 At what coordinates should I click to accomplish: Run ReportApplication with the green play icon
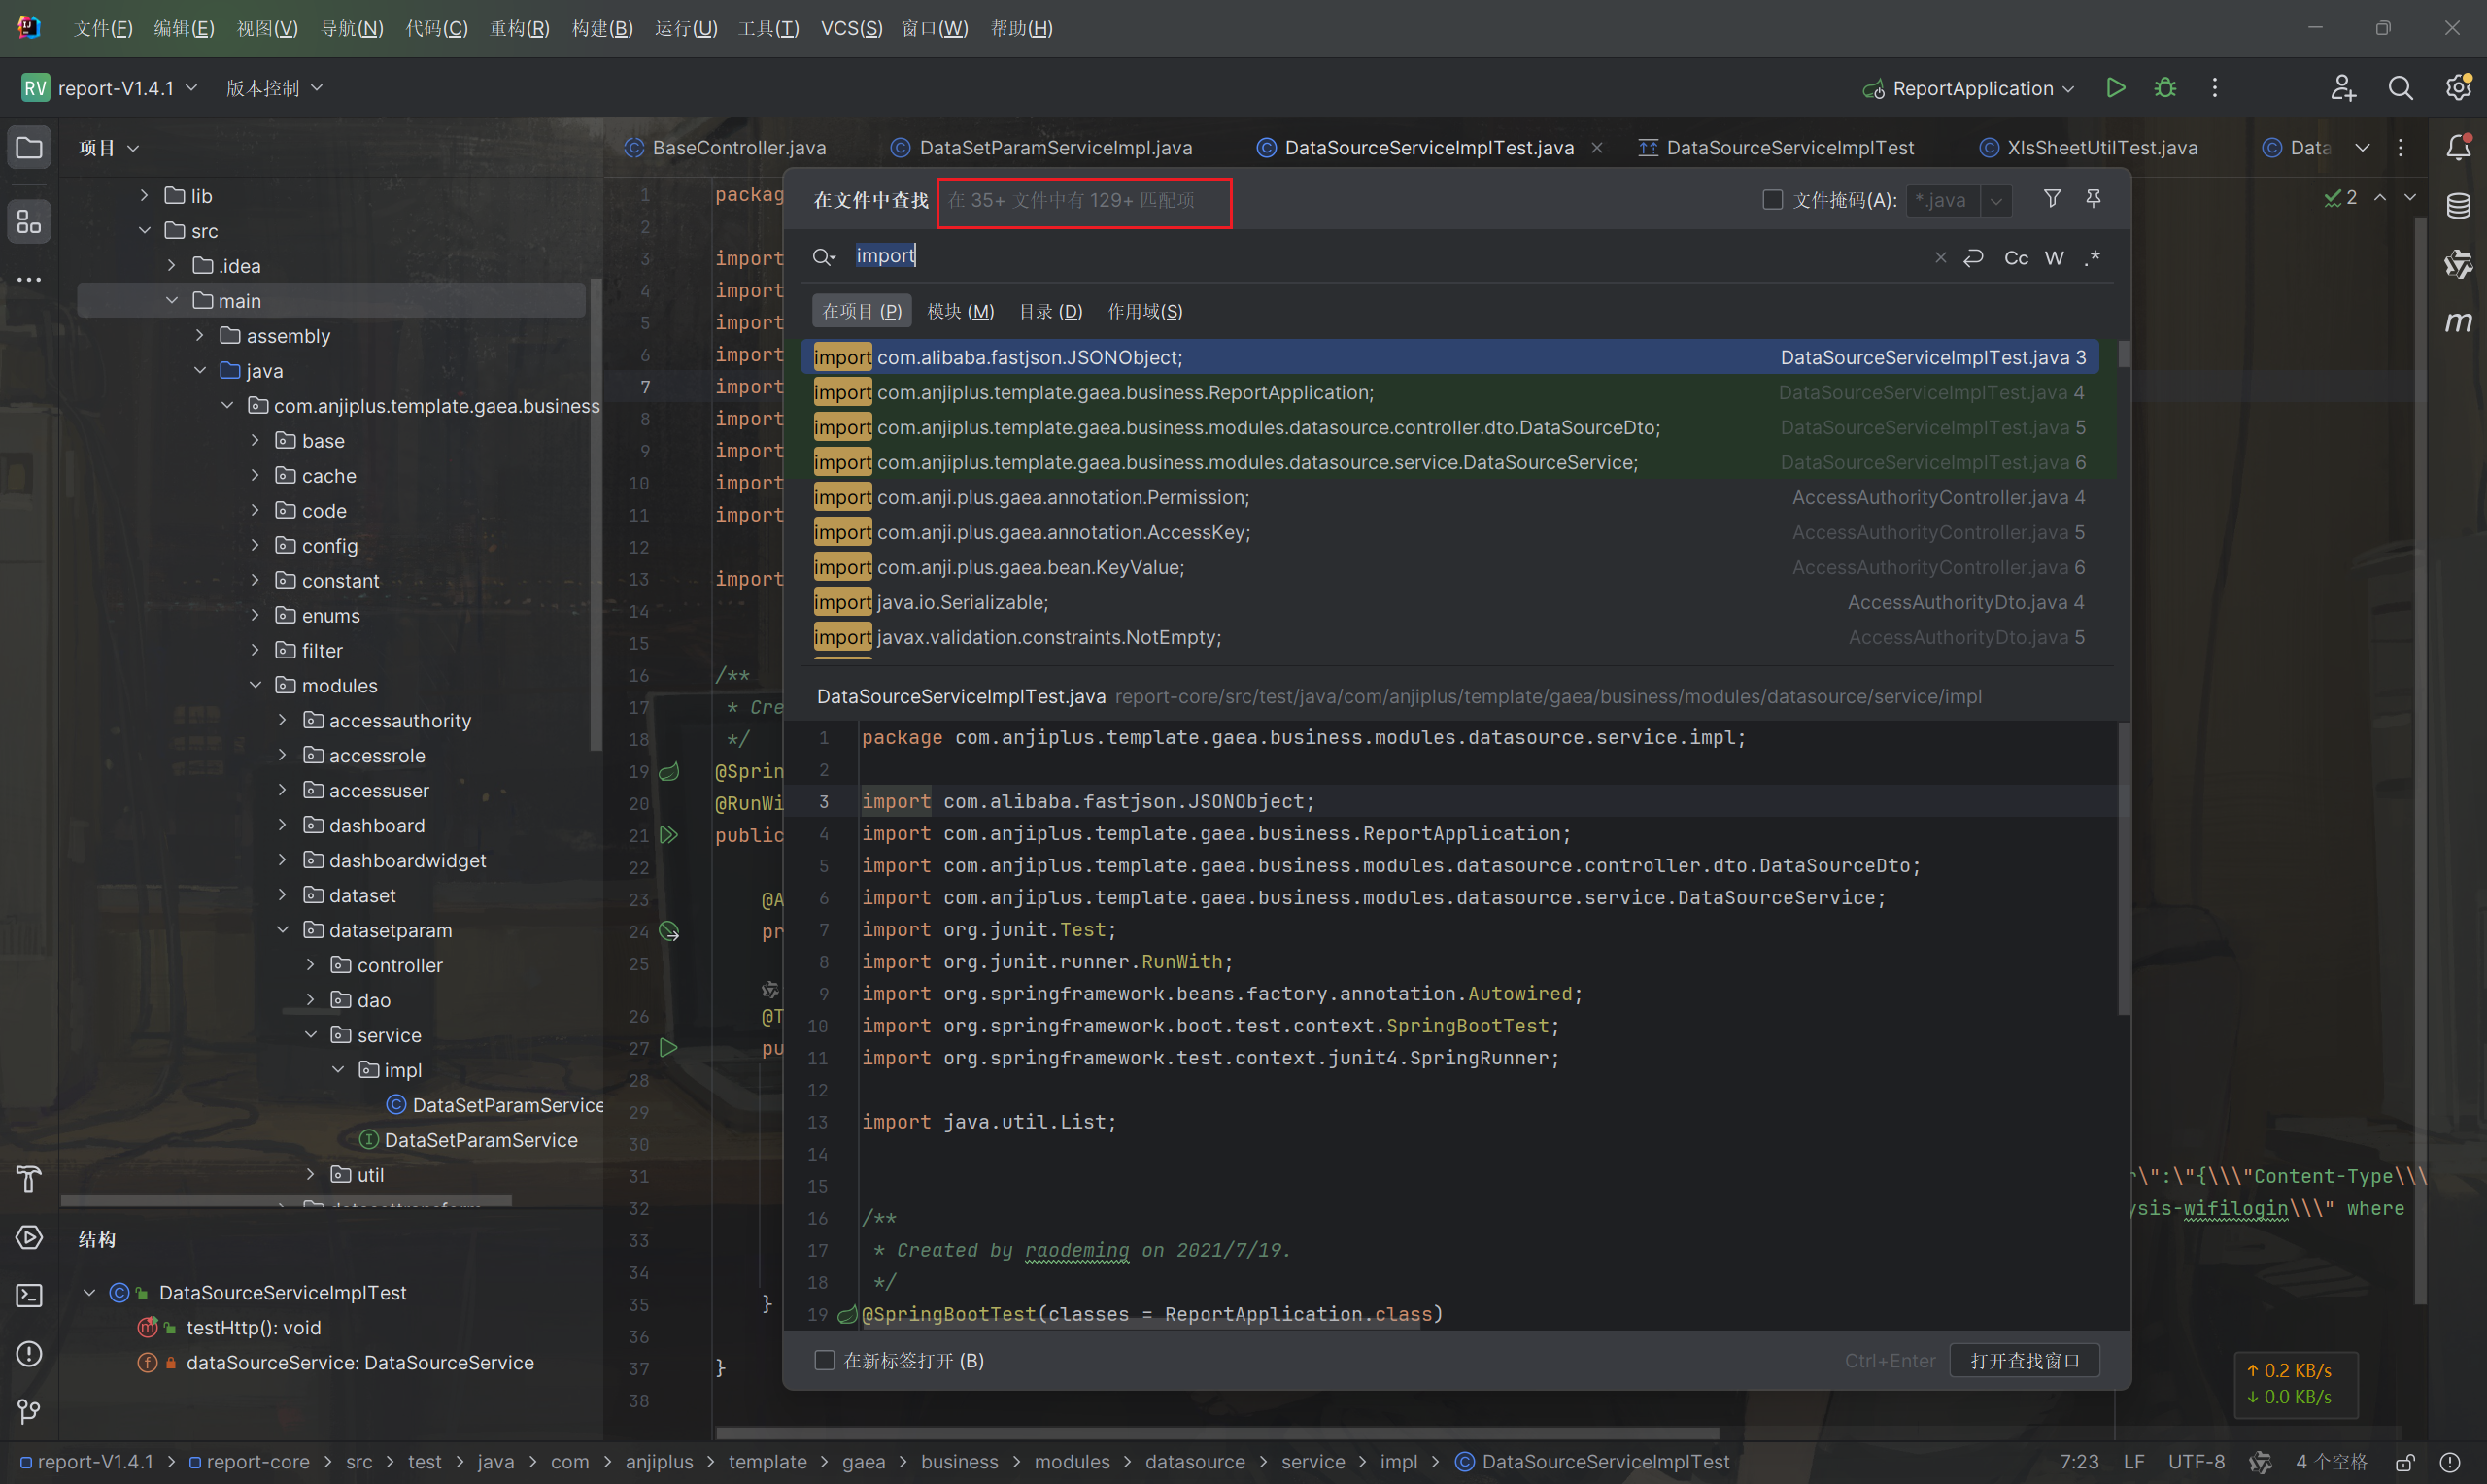2115,88
